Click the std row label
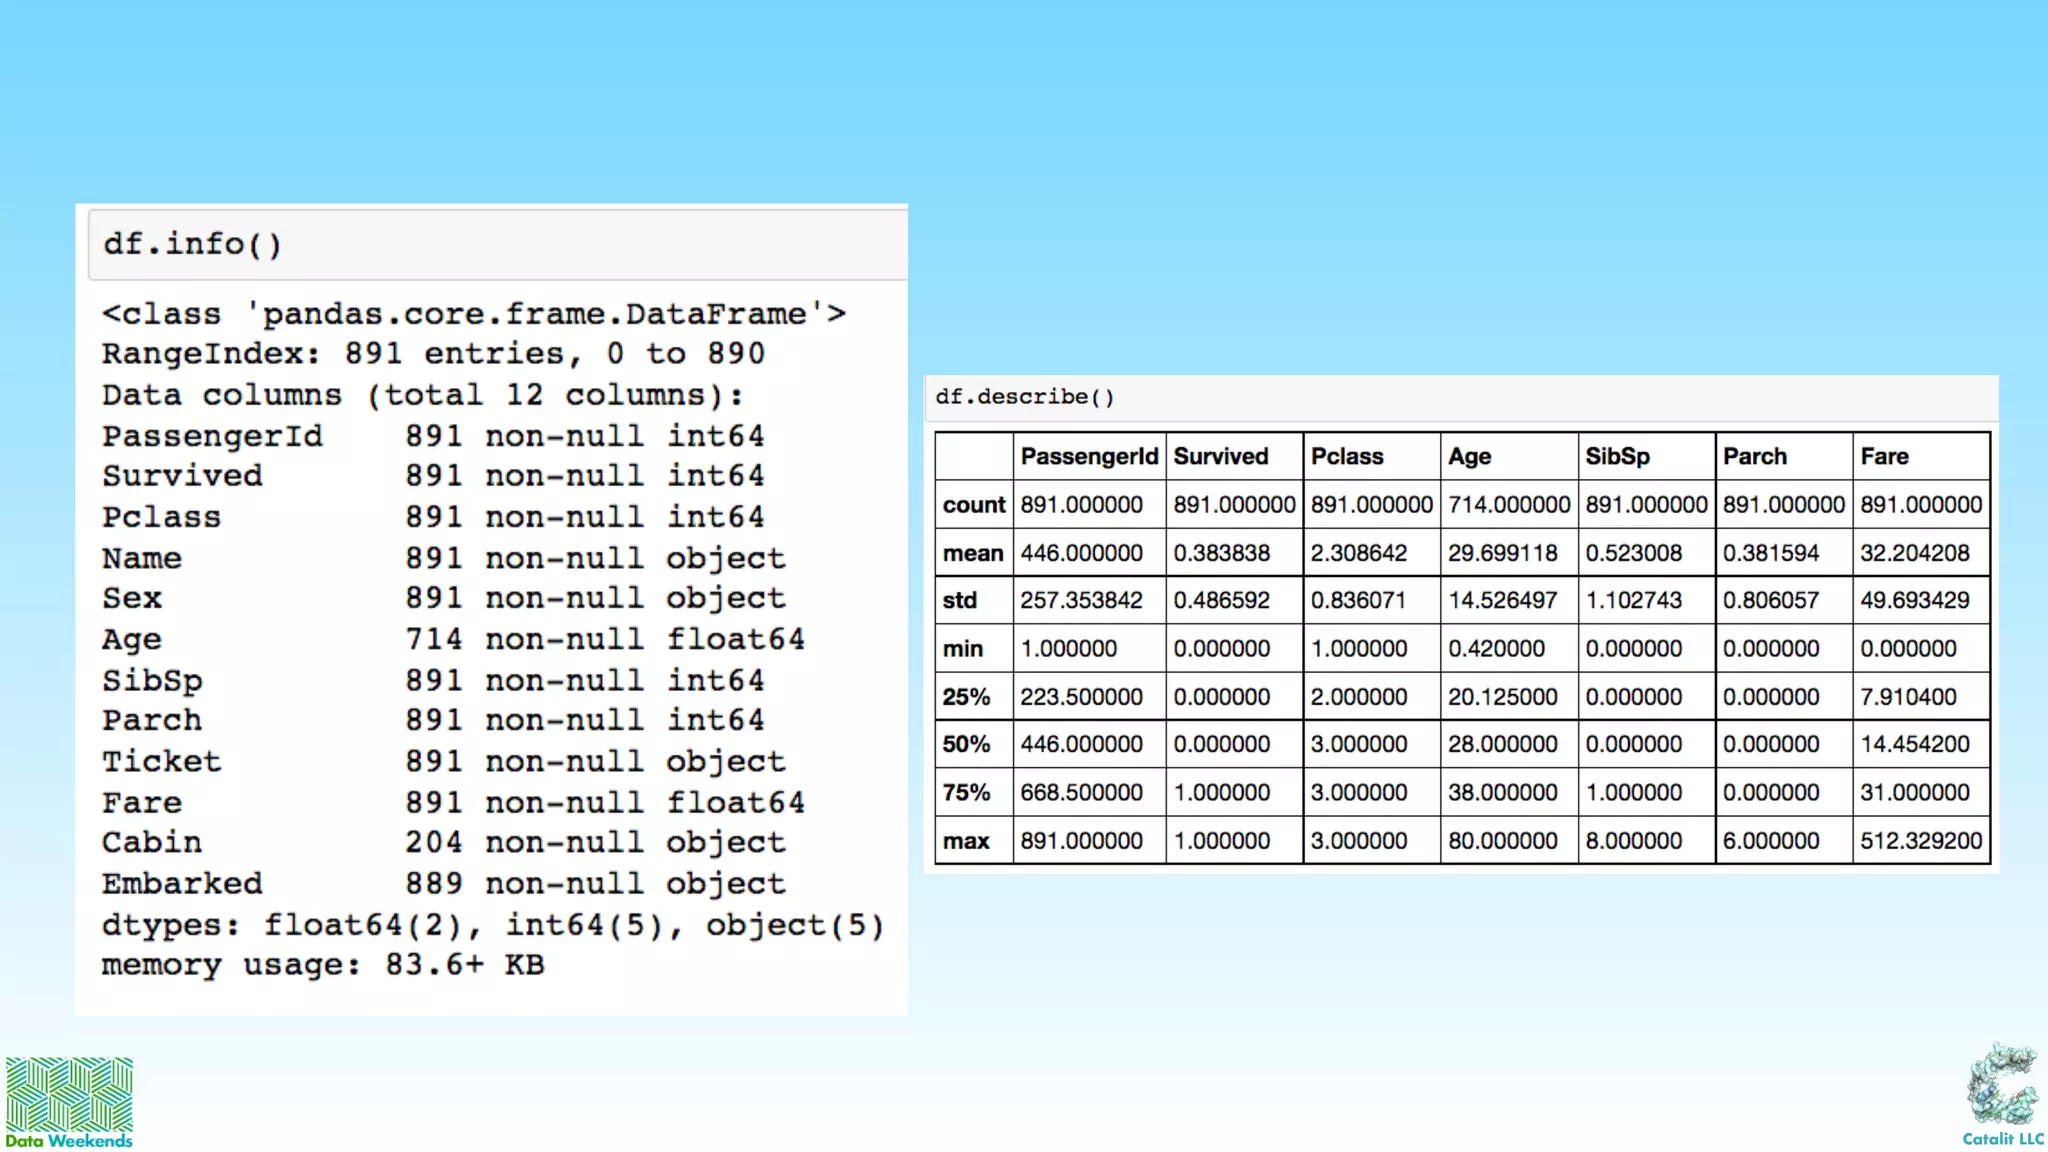Viewport: 2048px width, 1152px height. pyautogui.click(x=959, y=601)
